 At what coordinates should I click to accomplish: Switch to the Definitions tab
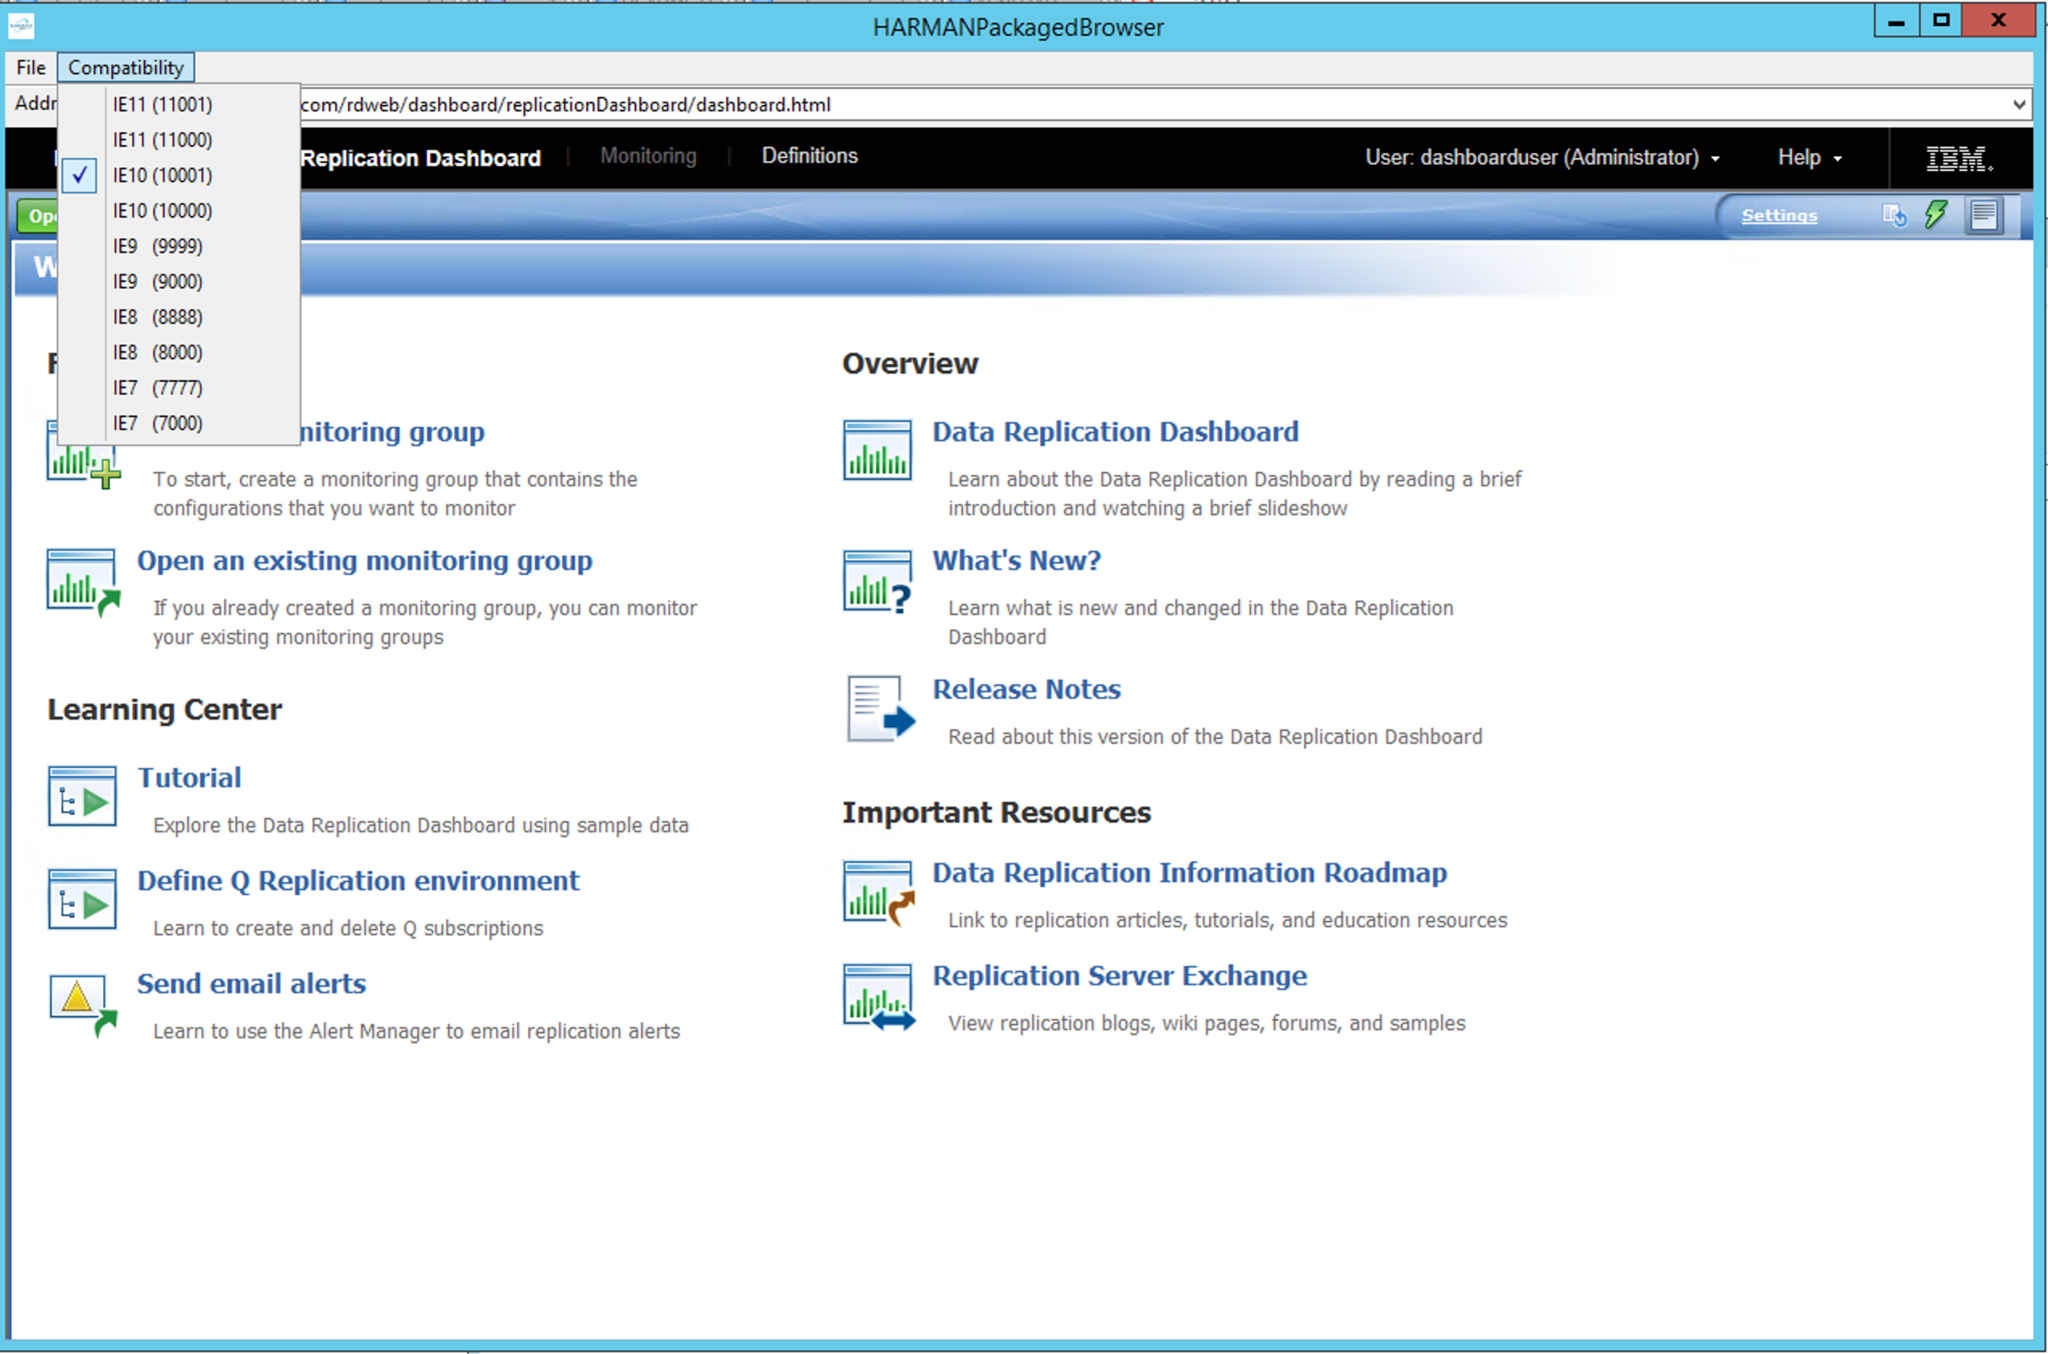coord(809,155)
